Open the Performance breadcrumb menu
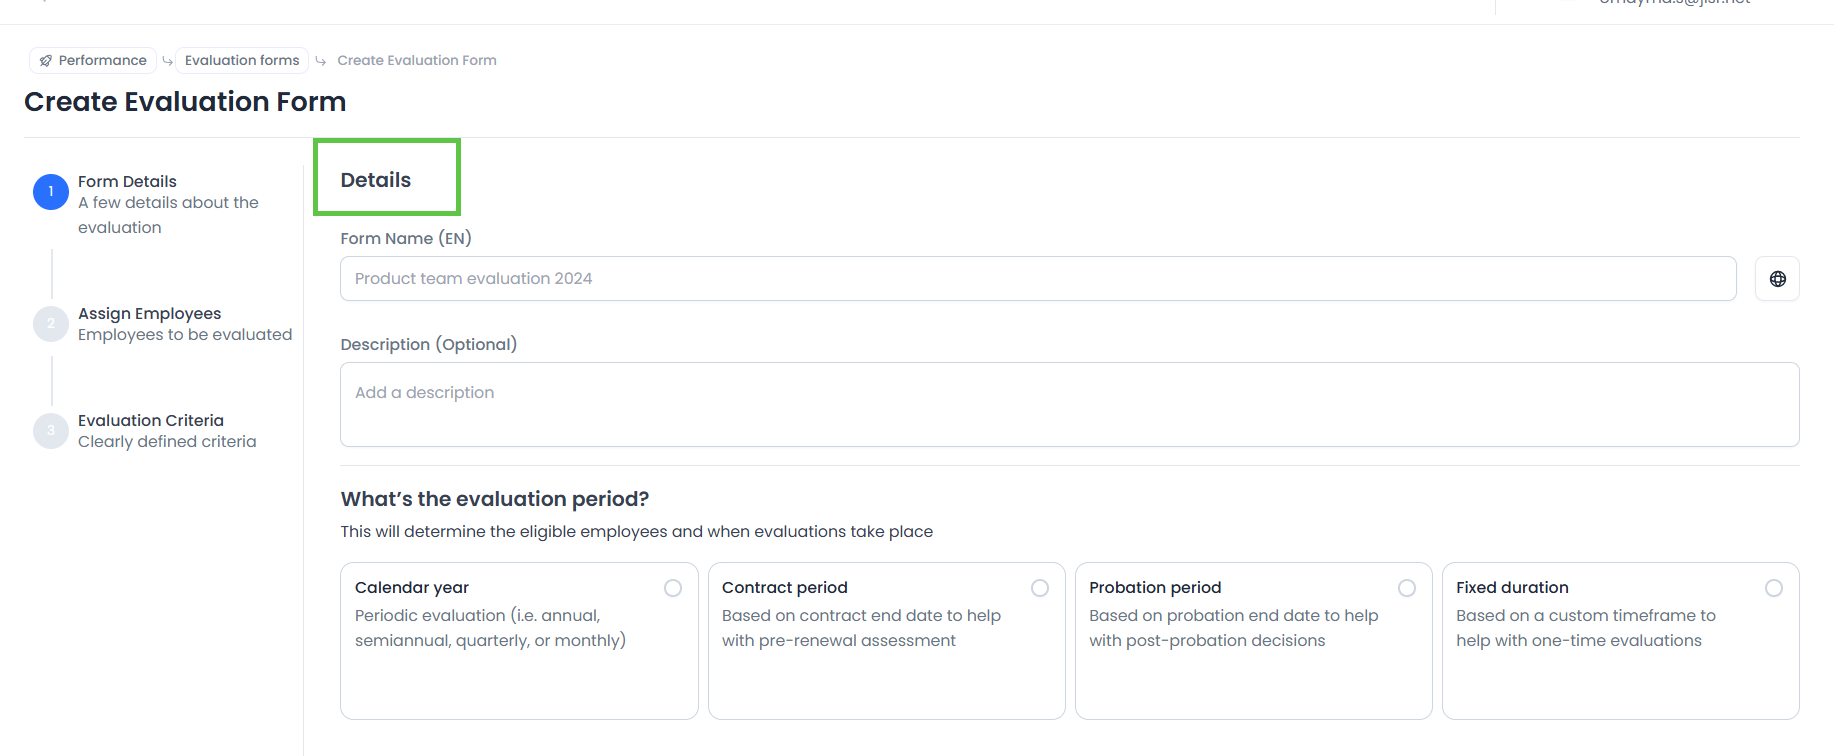Screen dimensions: 1834x756 coord(92,60)
